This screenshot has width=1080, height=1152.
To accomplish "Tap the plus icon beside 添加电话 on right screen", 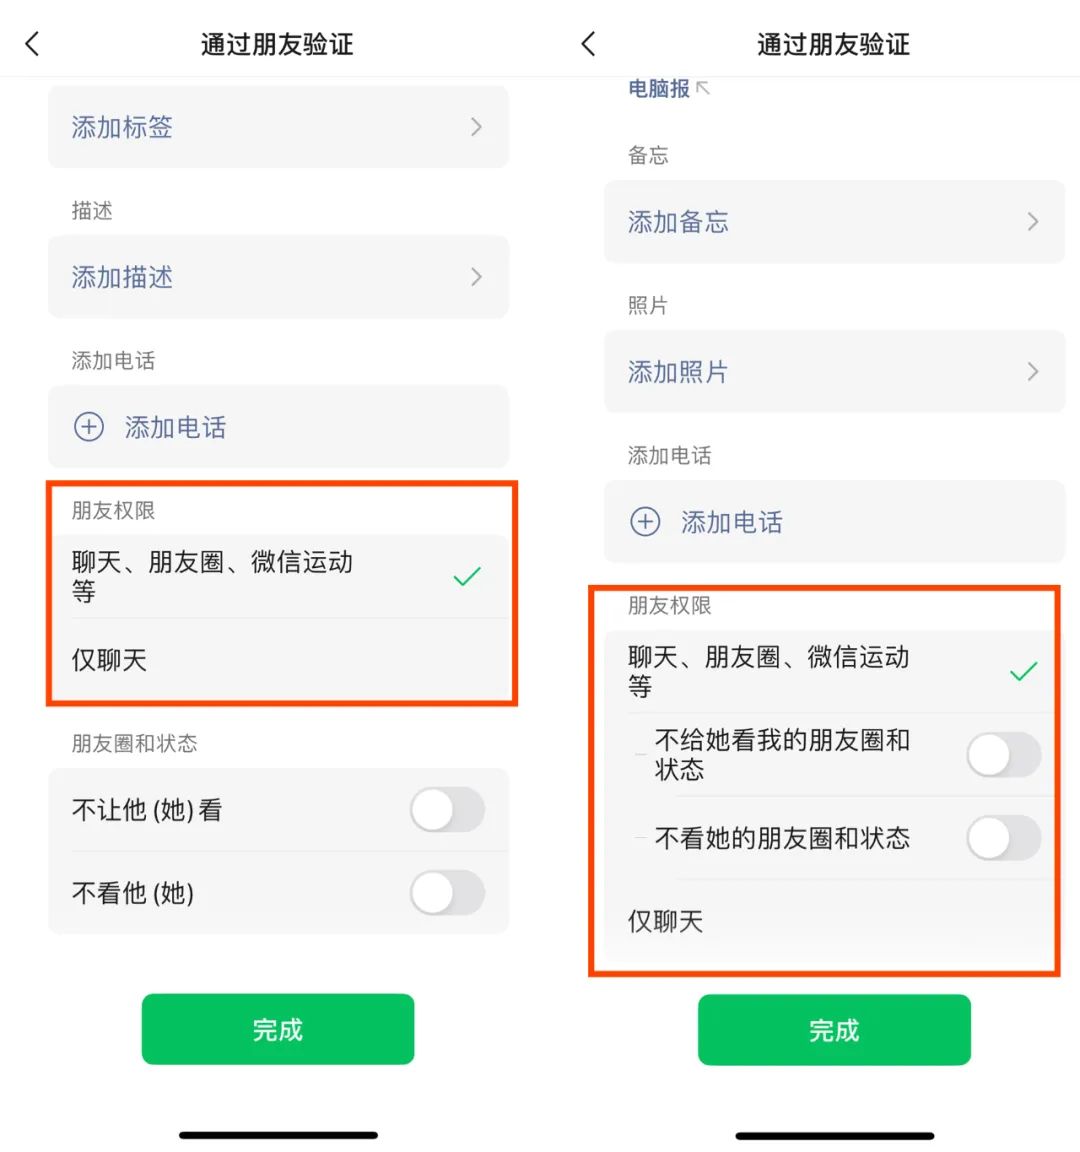I will (x=645, y=522).
